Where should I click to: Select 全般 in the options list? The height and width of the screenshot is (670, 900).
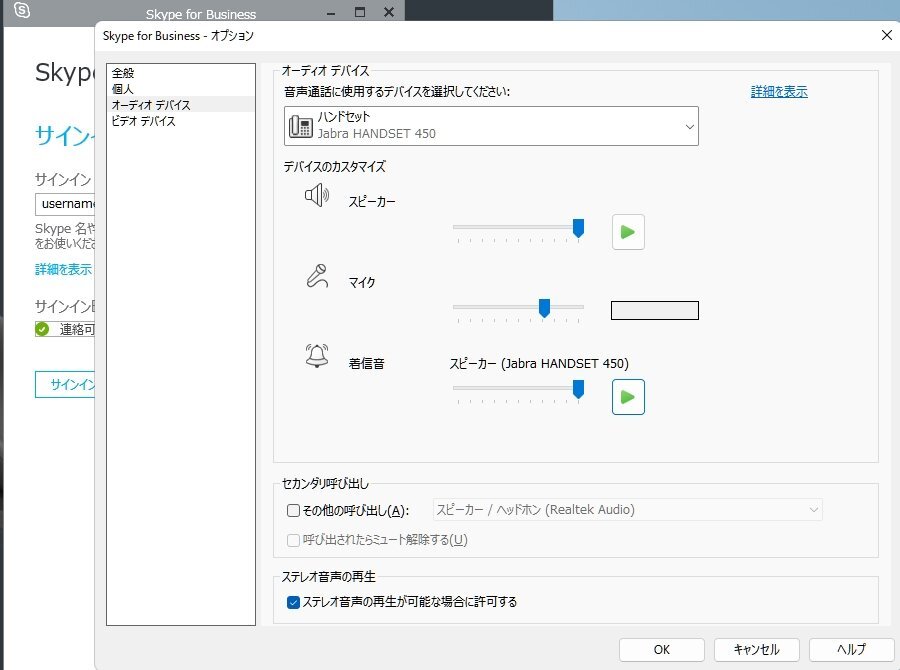[x=181, y=73]
